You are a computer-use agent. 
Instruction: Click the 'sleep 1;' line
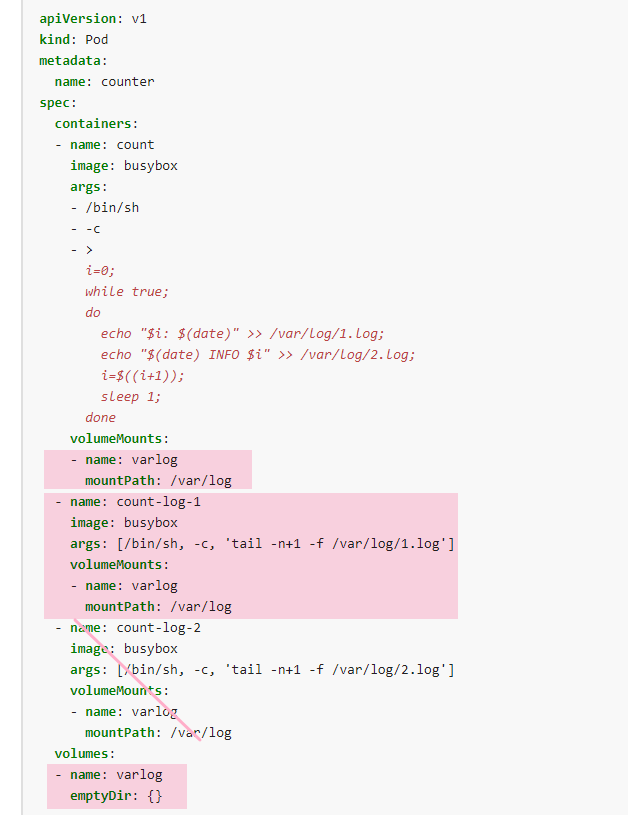131,397
